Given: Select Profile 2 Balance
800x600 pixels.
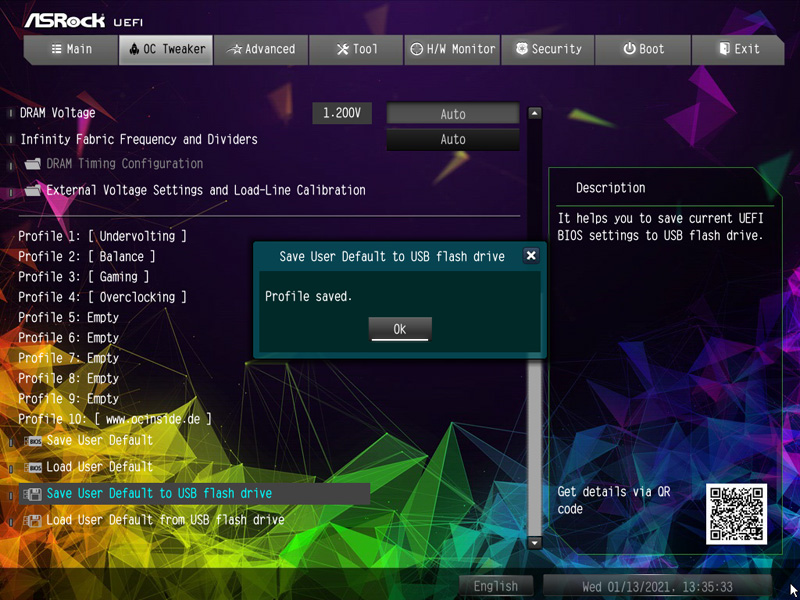Looking at the screenshot, I should (87, 257).
